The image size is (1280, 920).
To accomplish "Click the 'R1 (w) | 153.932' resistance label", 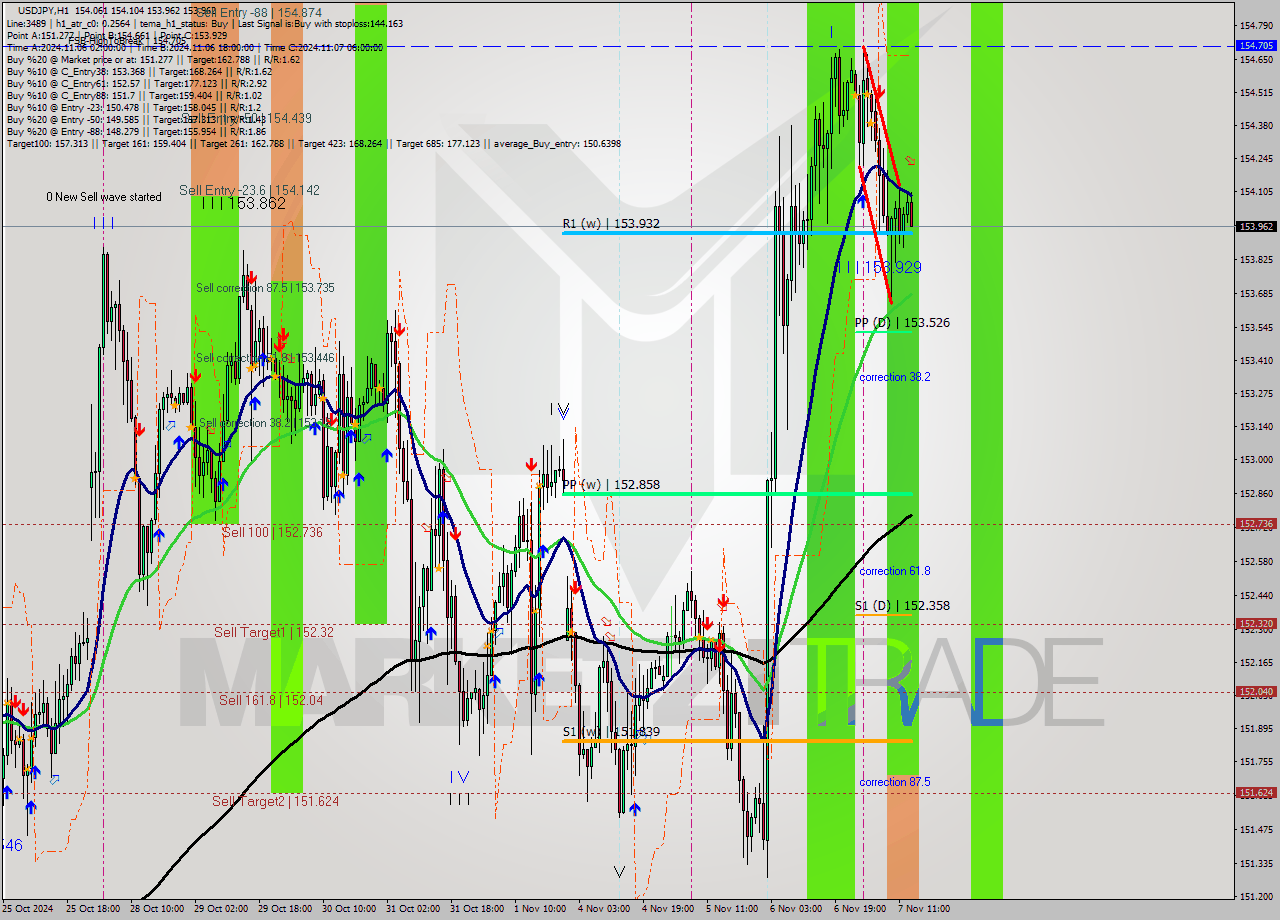I will coord(611,224).
